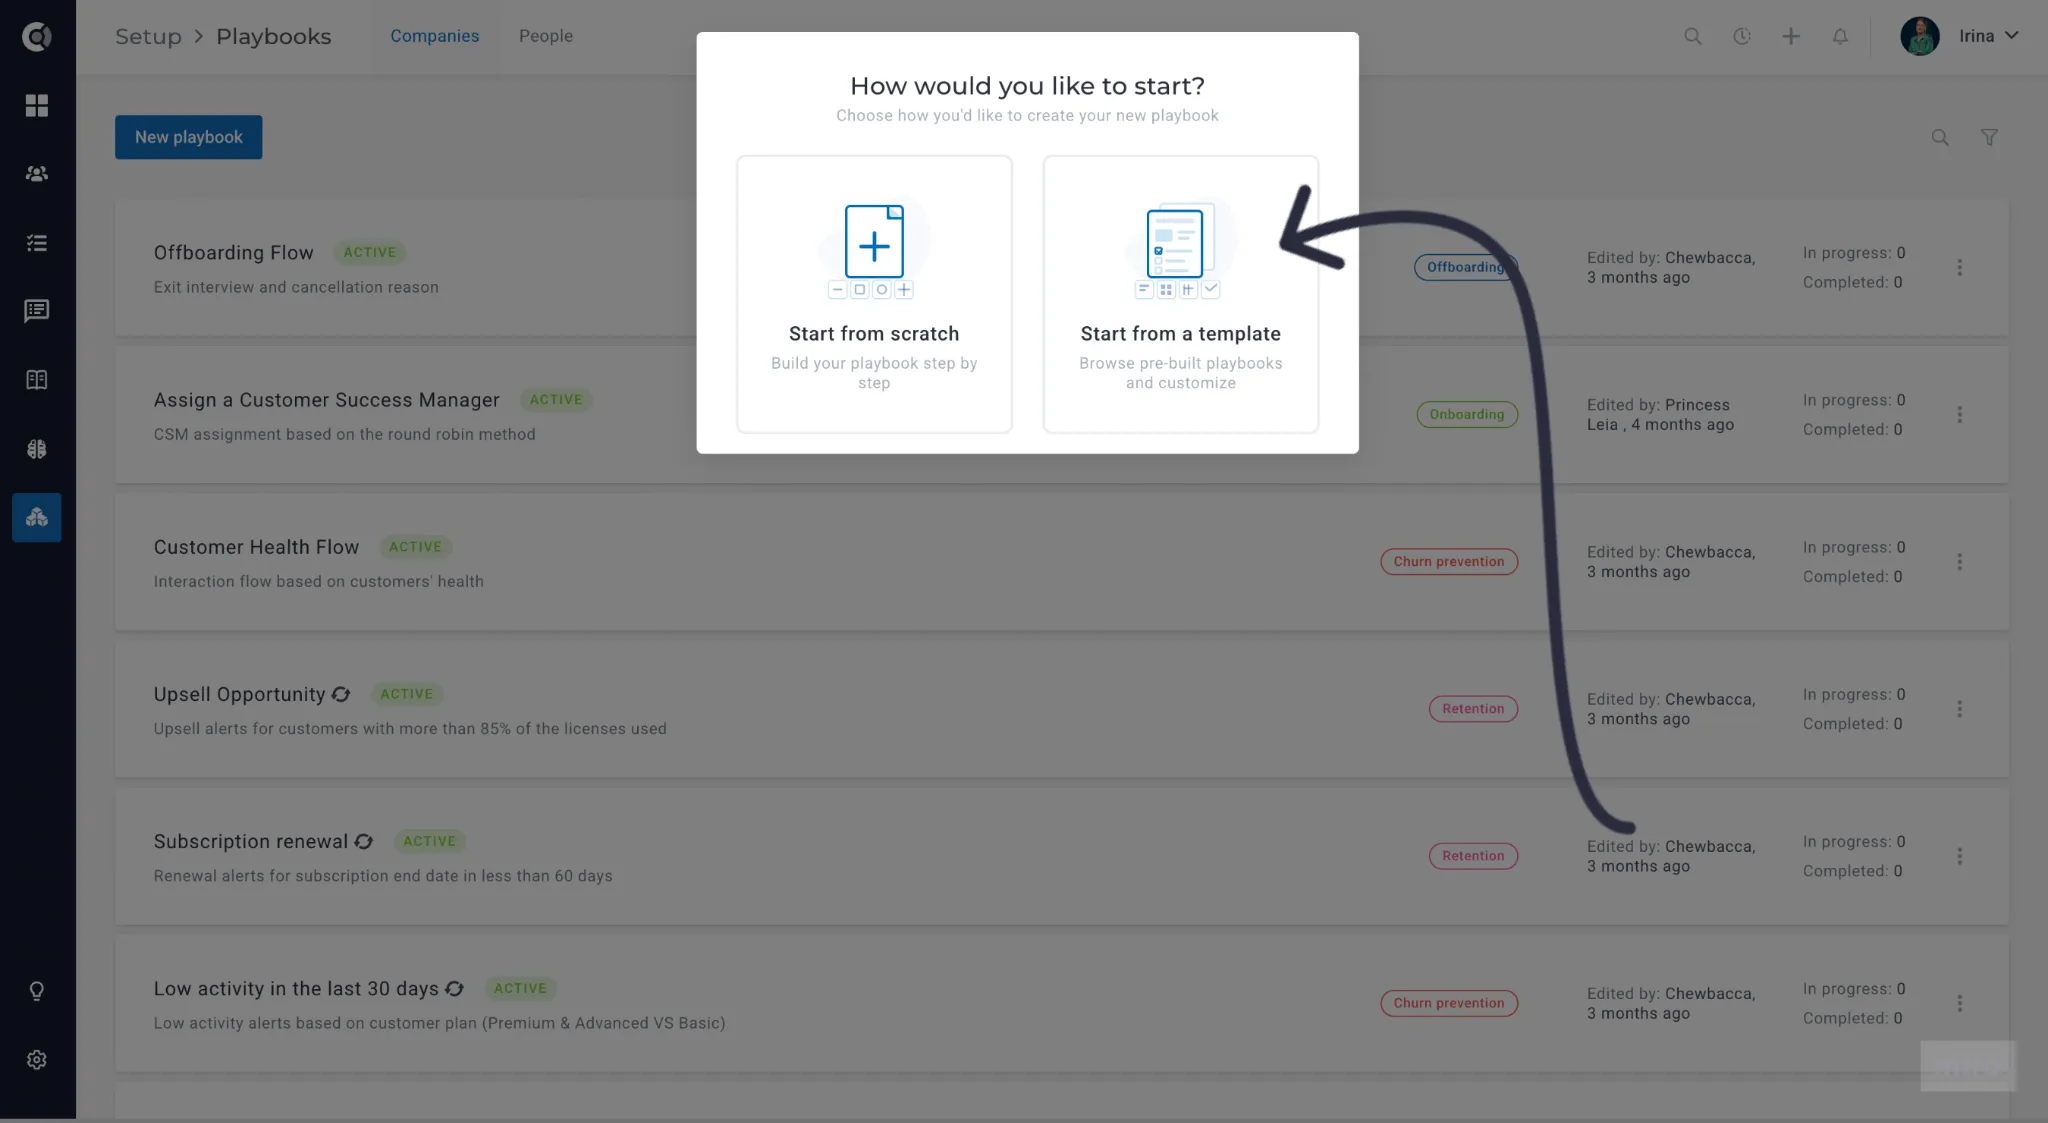This screenshot has height=1123, width=2048.
Task: Open more options for Assign a Customer Success Manager
Action: pos(1960,414)
